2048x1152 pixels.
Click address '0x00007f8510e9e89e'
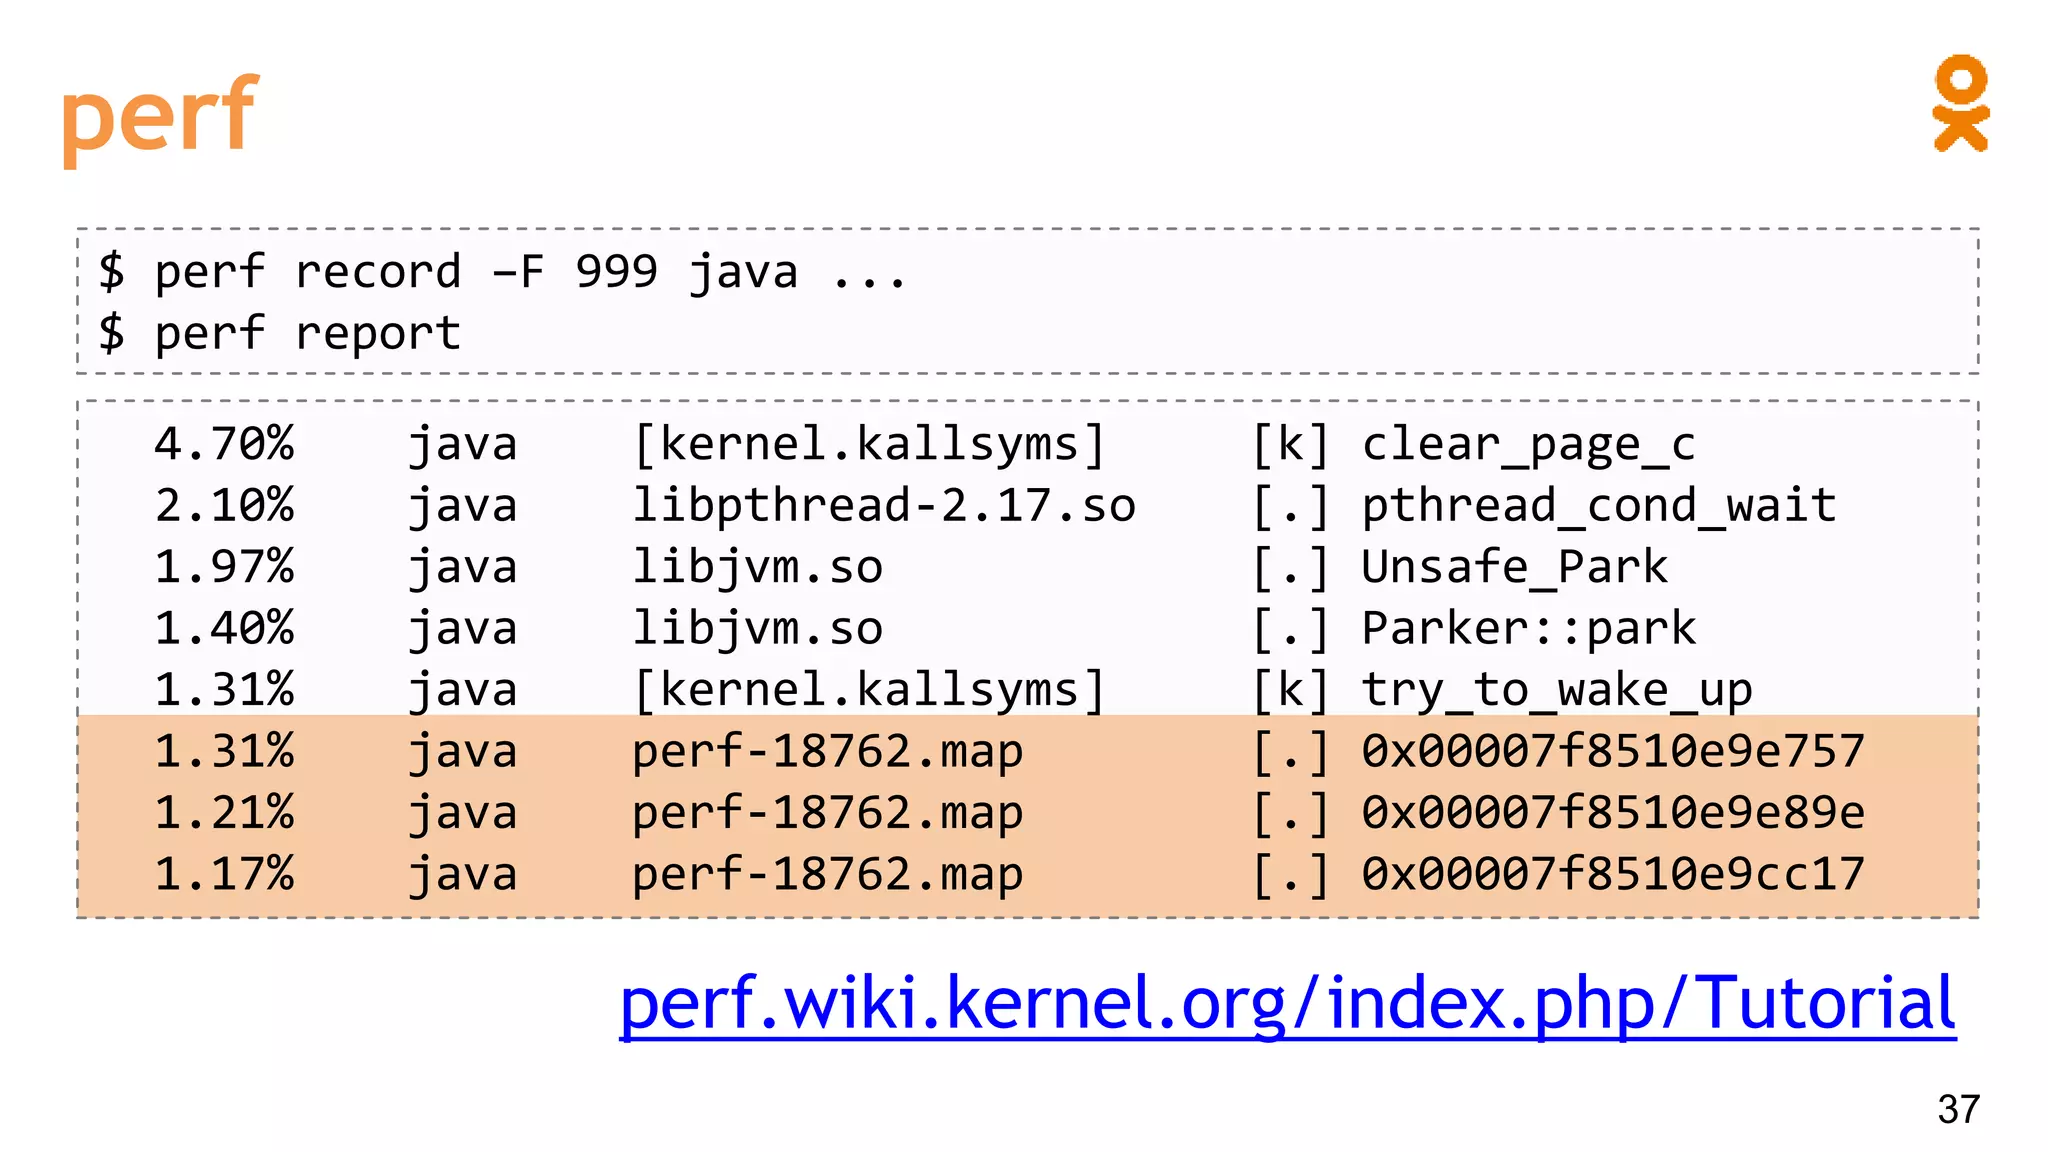pyautogui.click(x=1613, y=813)
